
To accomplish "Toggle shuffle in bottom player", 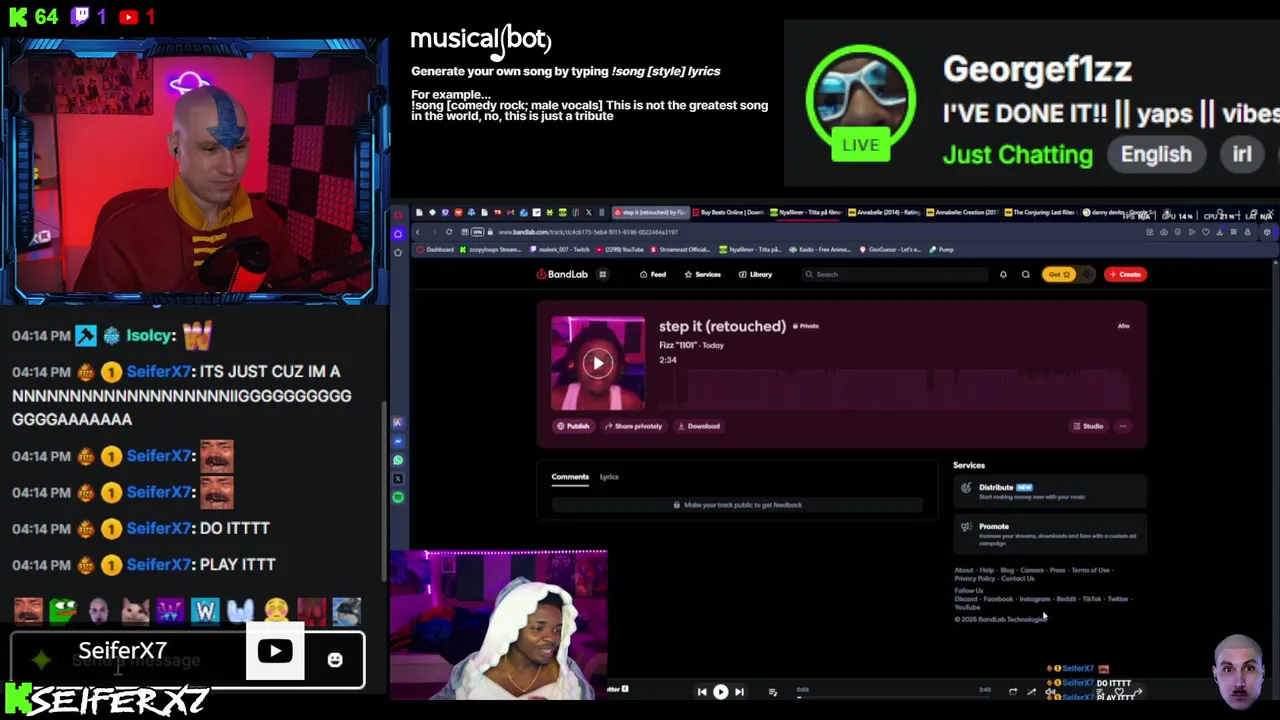I will [1032, 691].
